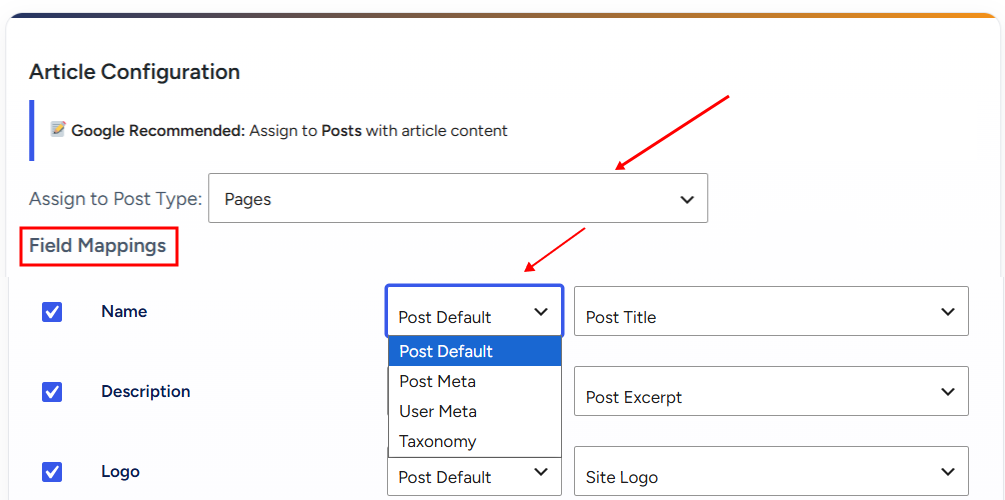This screenshot has height=500, width=1005.
Task: Expand the Post Excerpt dropdown
Action: point(771,391)
